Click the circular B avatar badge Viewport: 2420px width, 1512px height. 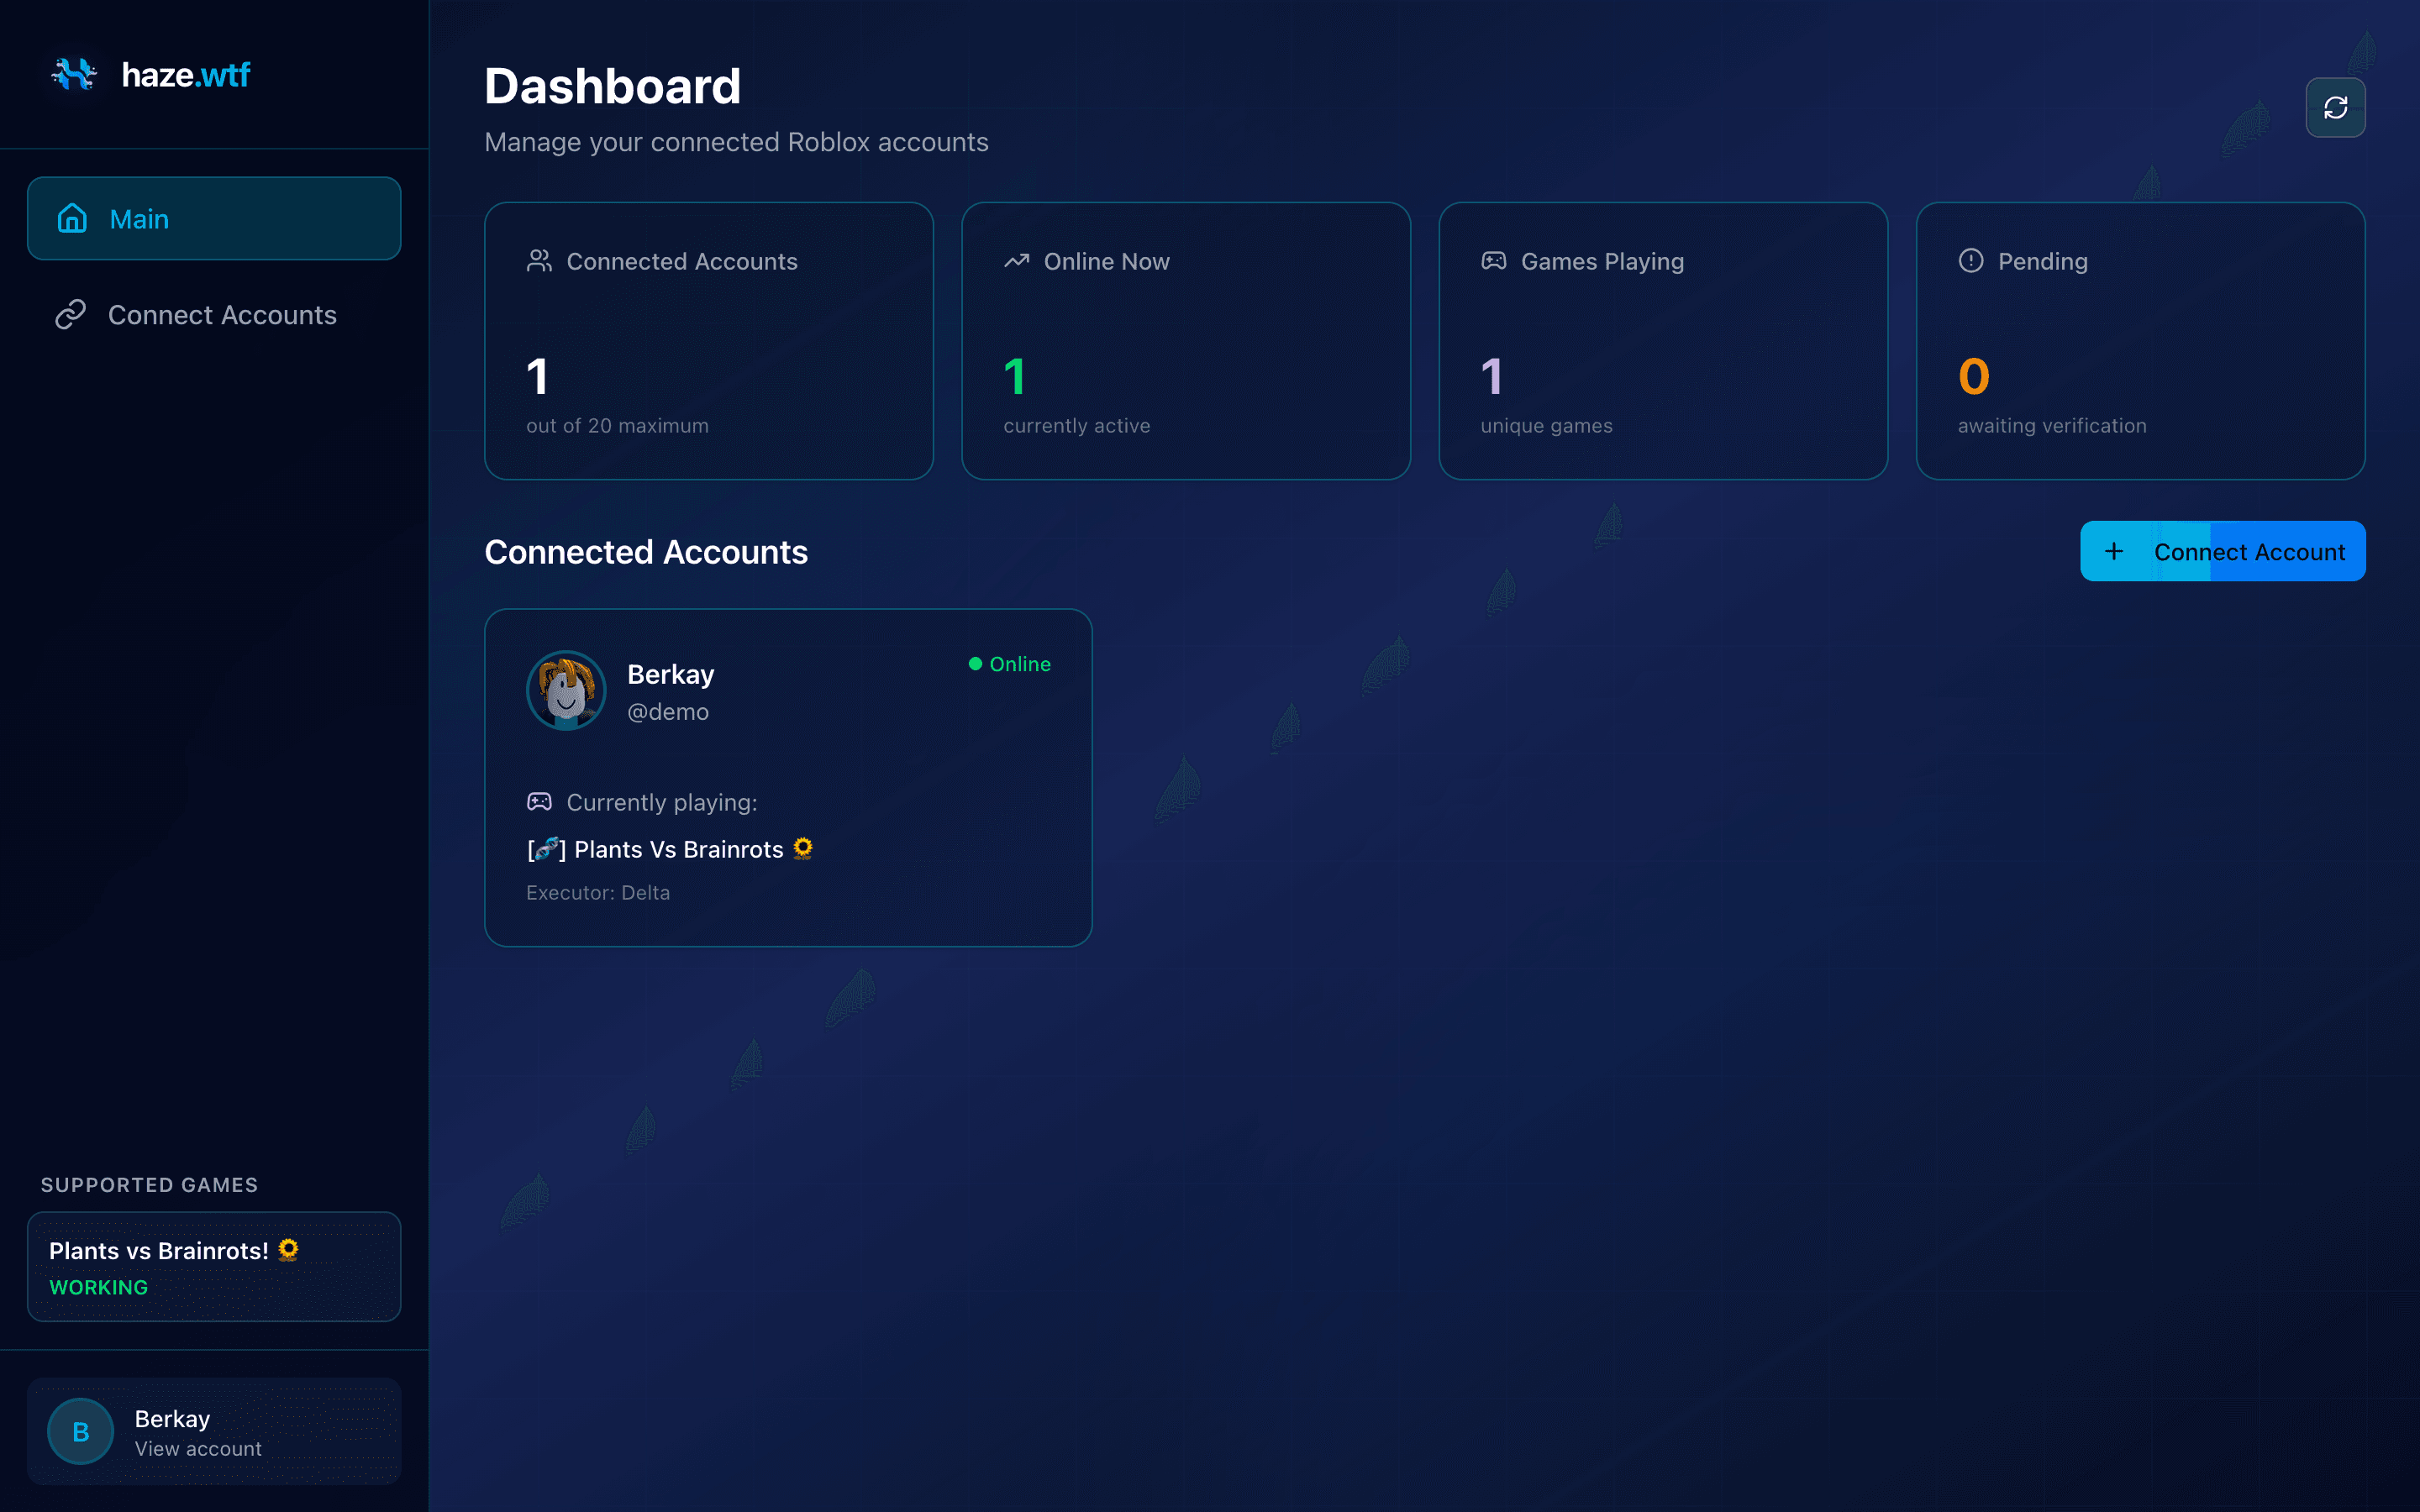(80, 1431)
